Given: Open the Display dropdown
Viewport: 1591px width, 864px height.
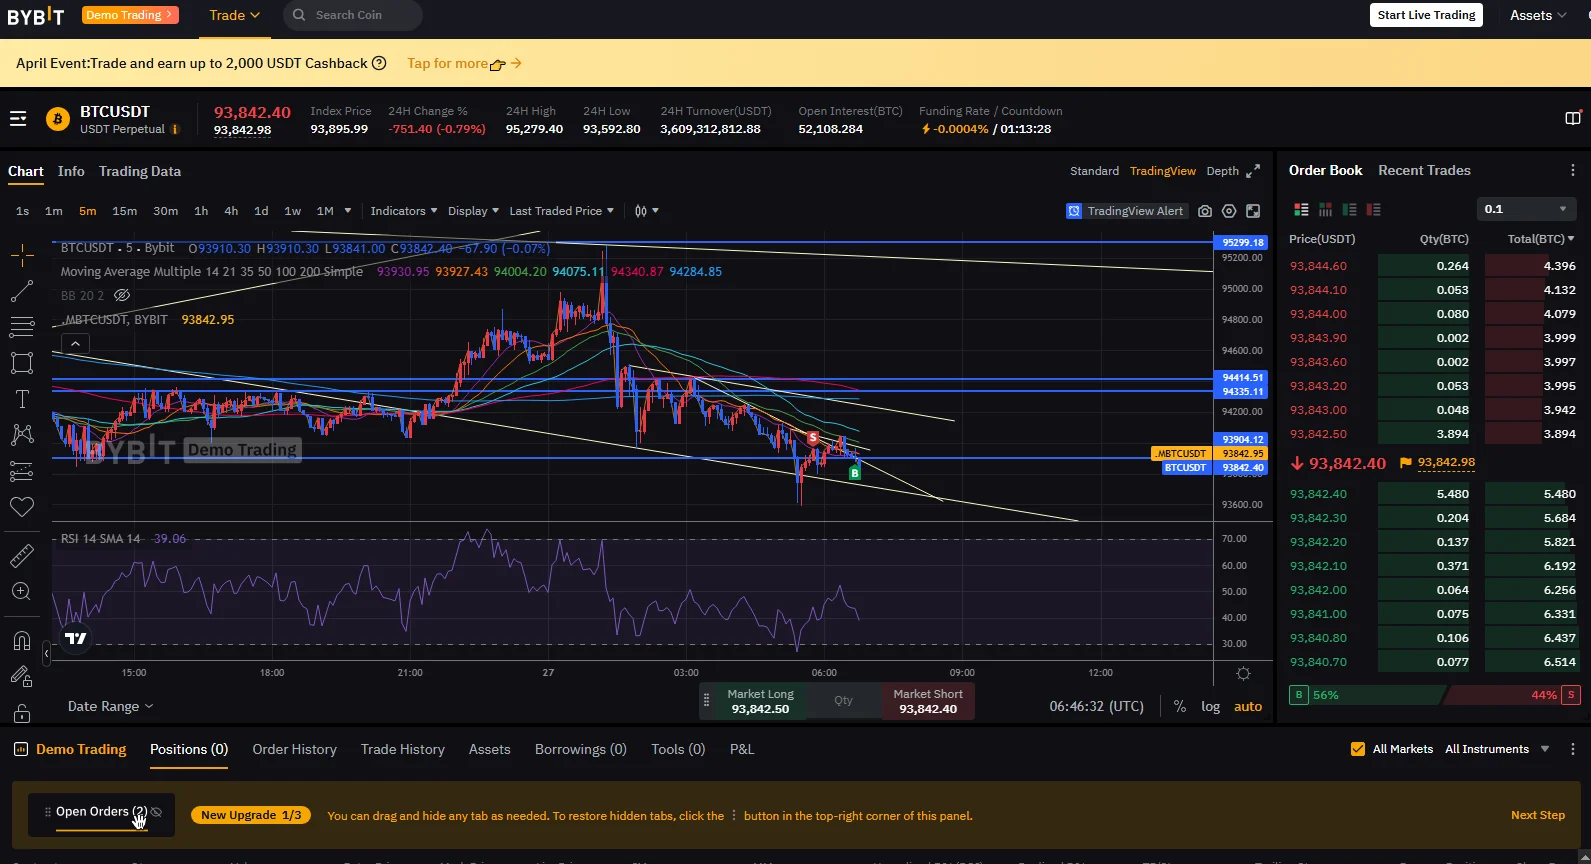Looking at the screenshot, I should coord(473,211).
